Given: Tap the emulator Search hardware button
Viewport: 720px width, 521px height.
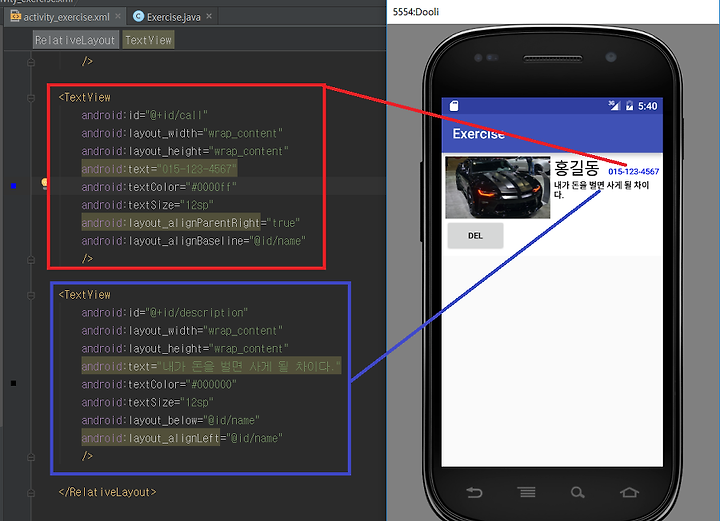Looking at the screenshot, I should tap(578, 493).
